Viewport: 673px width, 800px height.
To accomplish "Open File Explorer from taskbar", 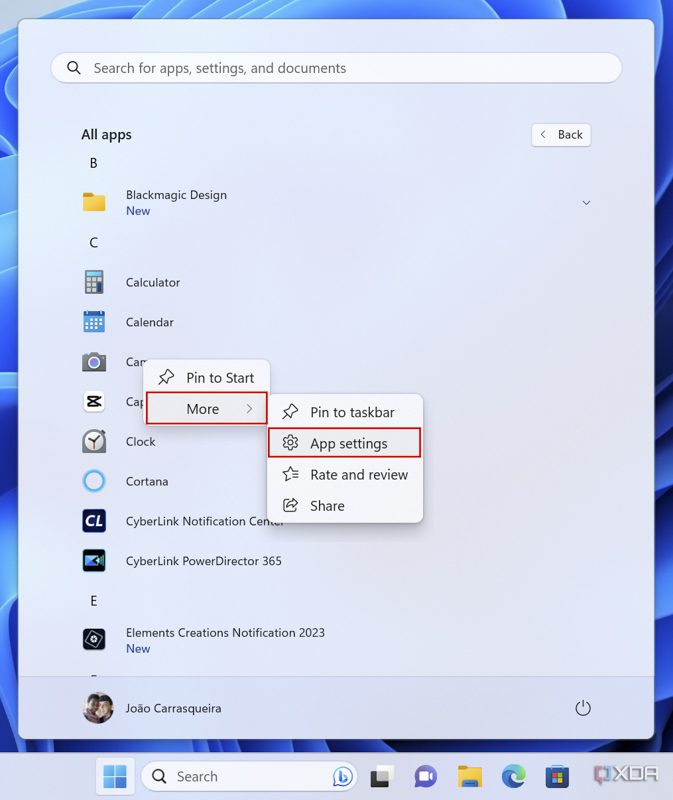I will click(469, 777).
